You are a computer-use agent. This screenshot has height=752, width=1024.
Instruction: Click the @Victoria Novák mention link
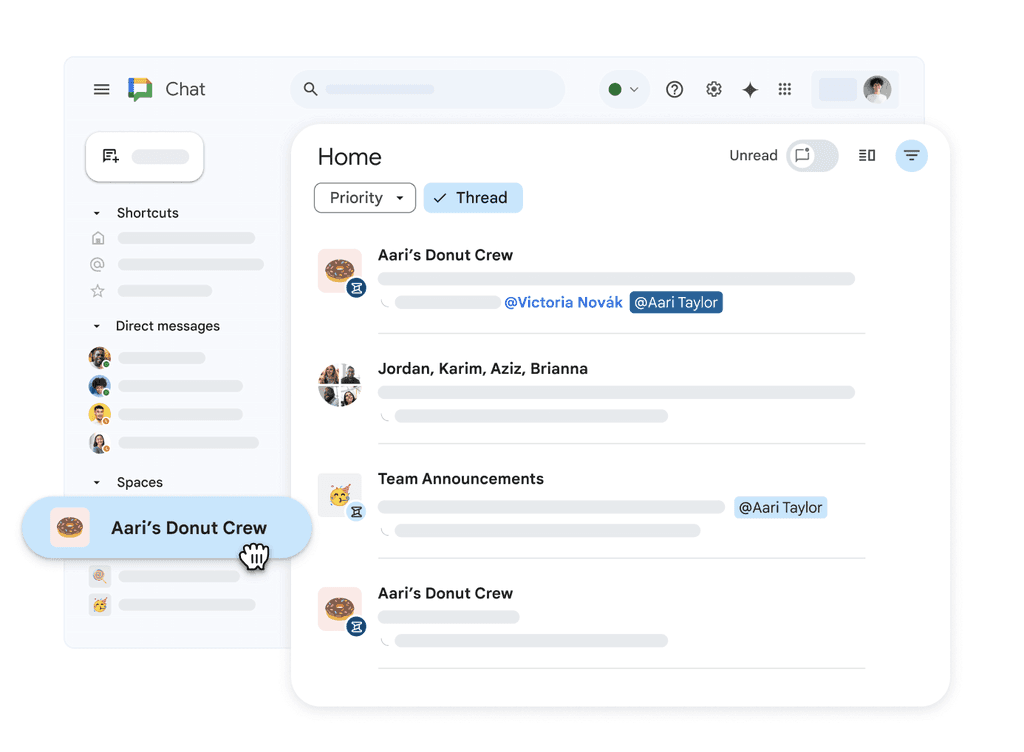564,302
